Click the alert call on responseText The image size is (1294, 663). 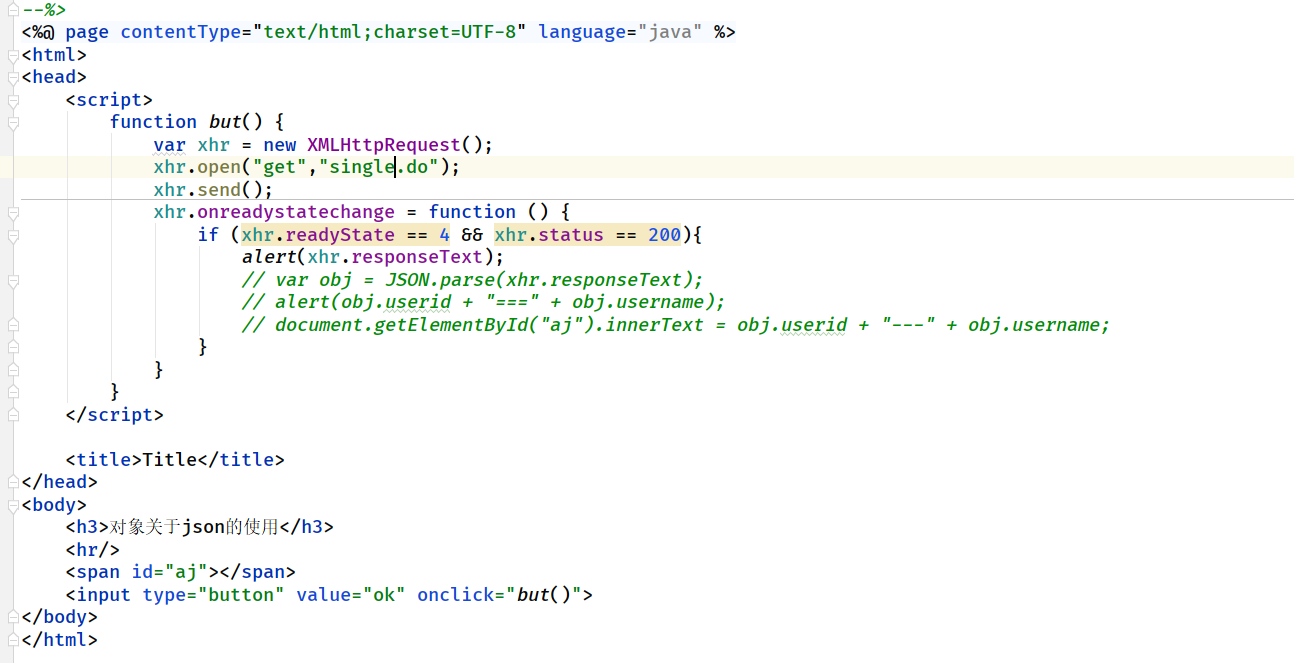point(373,257)
